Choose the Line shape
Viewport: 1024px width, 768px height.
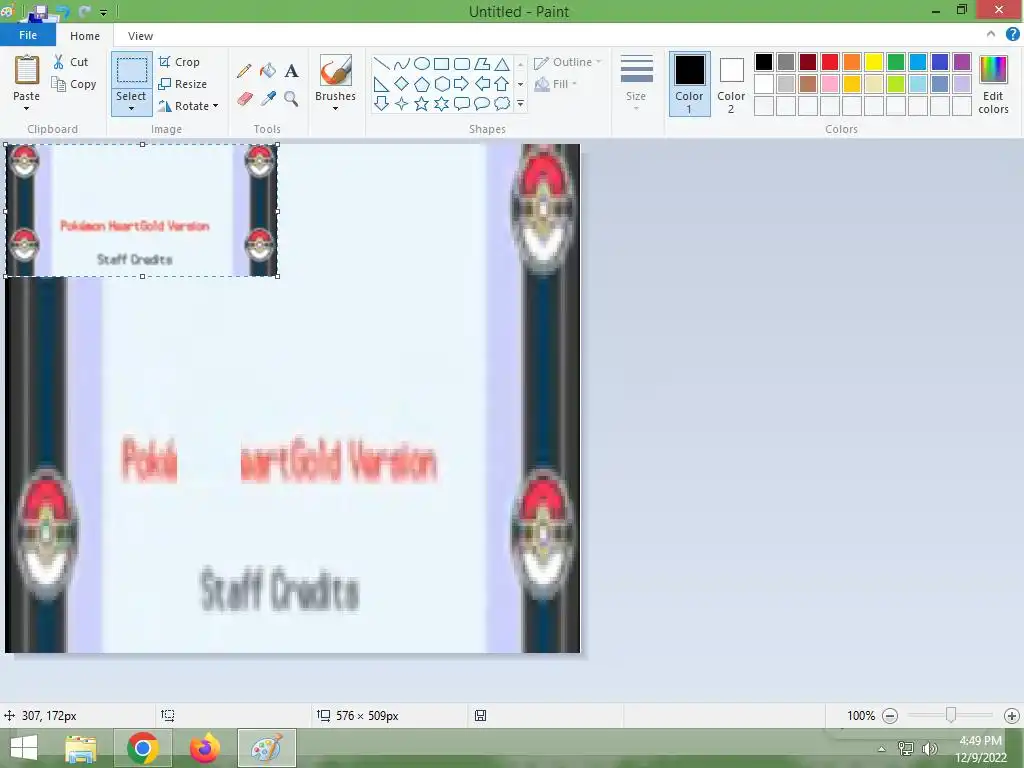tap(381, 63)
